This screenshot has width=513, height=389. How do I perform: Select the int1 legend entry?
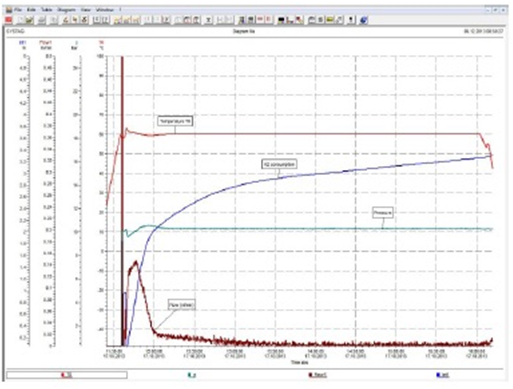pyautogui.click(x=442, y=375)
